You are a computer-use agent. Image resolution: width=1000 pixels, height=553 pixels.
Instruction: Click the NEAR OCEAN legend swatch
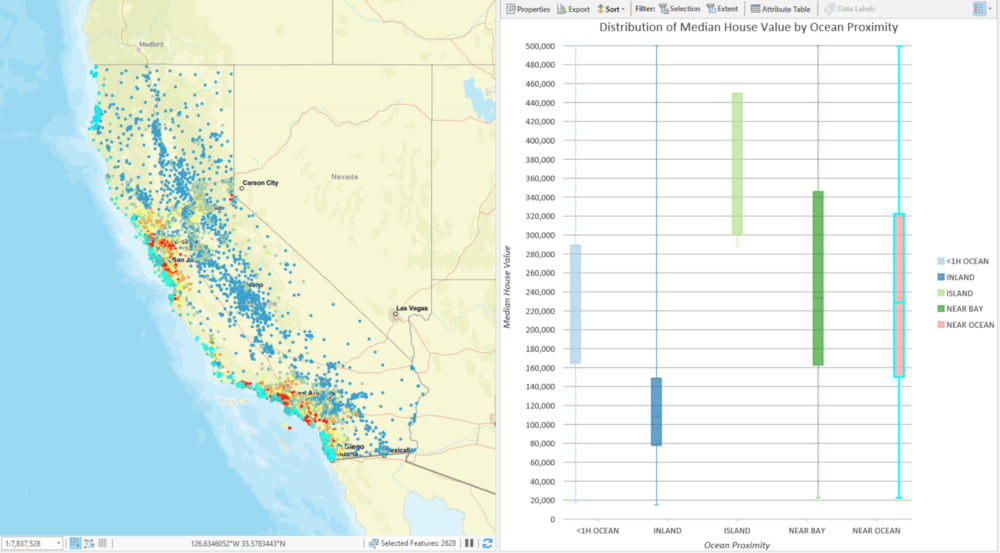(941, 325)
